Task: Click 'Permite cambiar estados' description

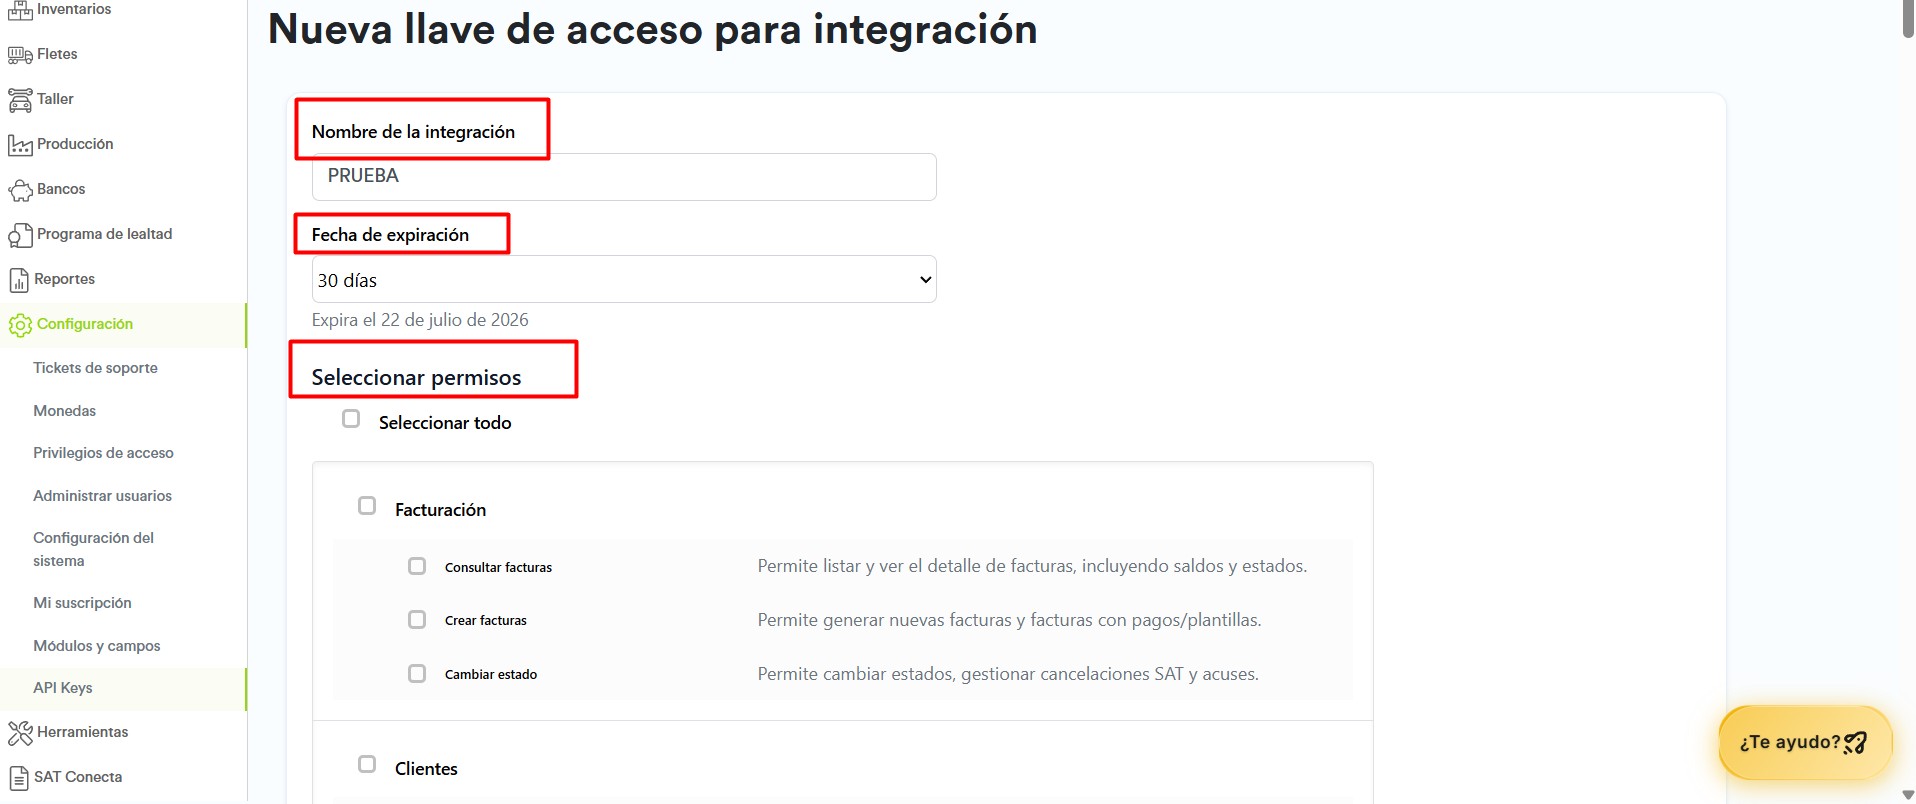Action: [1008, 674]
